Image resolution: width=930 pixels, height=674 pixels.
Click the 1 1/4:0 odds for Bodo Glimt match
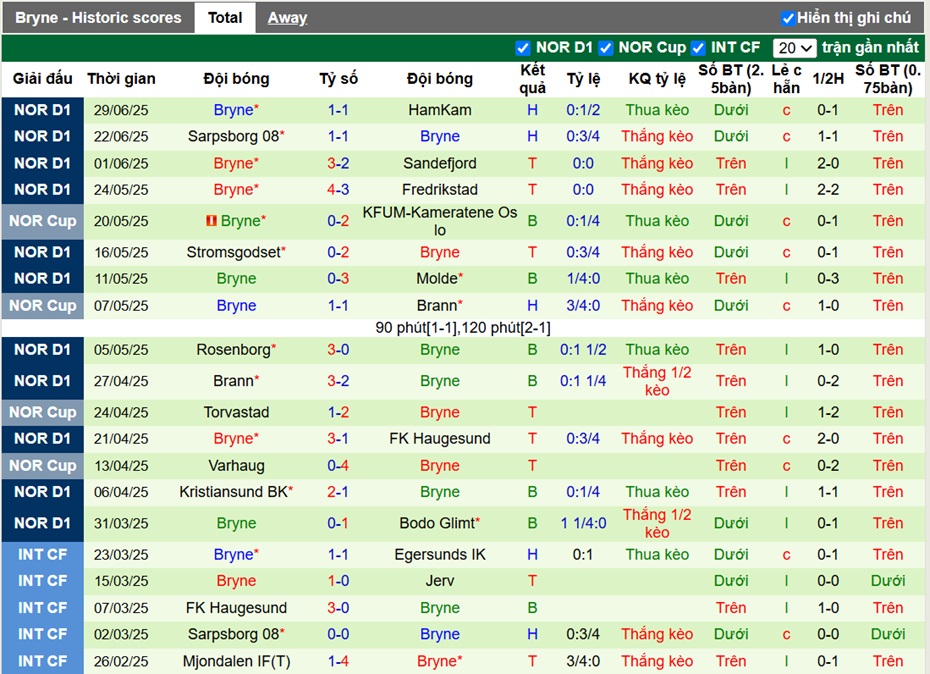(583, 523)
